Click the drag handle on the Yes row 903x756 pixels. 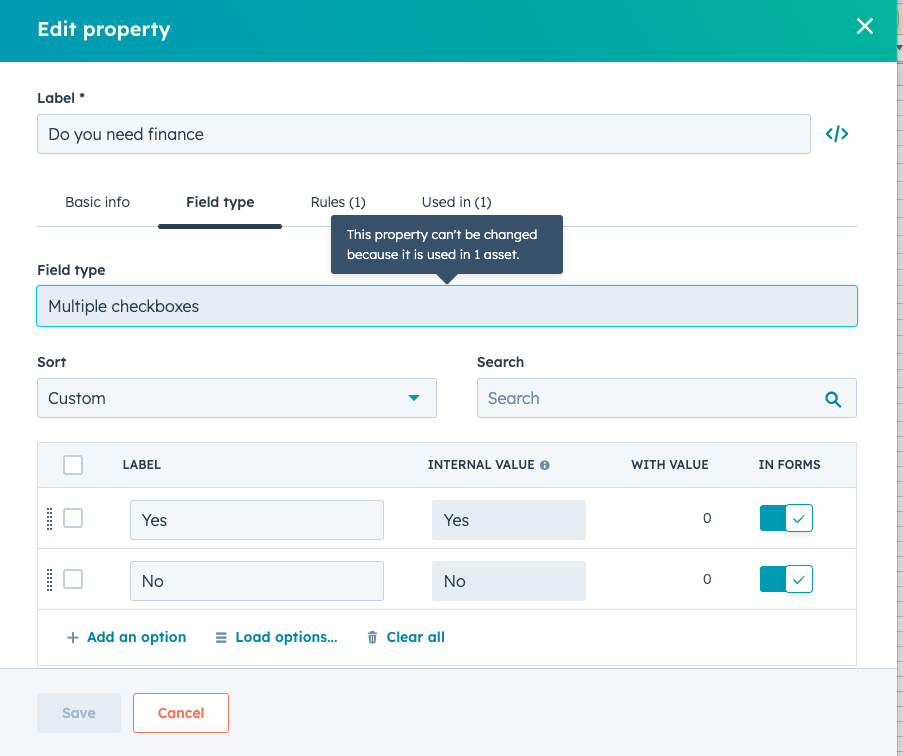pyautogui.click(x=51, y=518)
